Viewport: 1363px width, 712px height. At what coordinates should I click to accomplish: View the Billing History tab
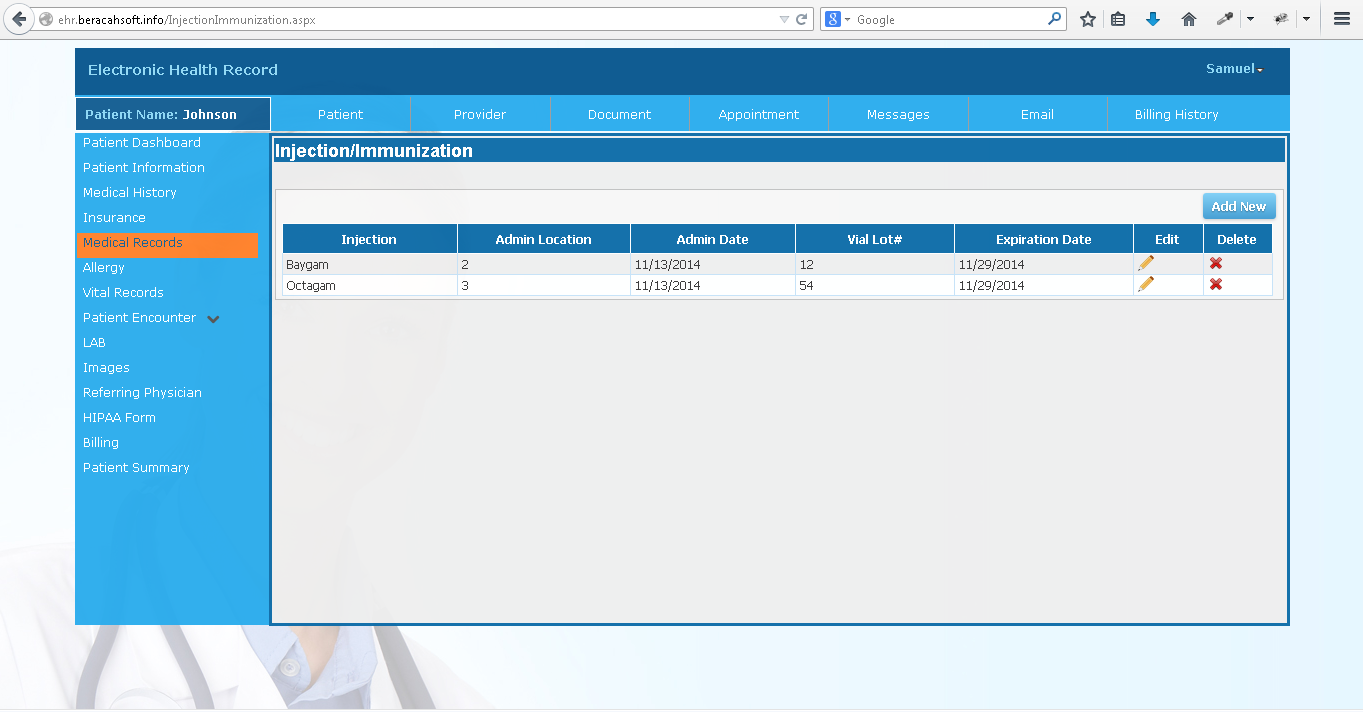click(x=1177, y=114)
